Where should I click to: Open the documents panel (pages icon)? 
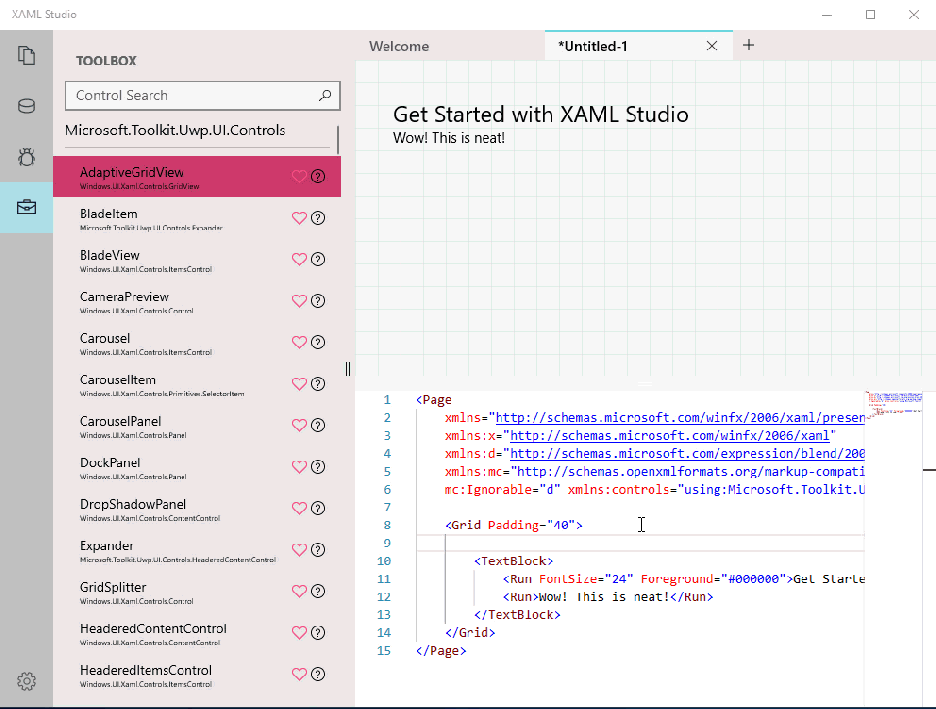pyautogui.click(x=26, y=57)
